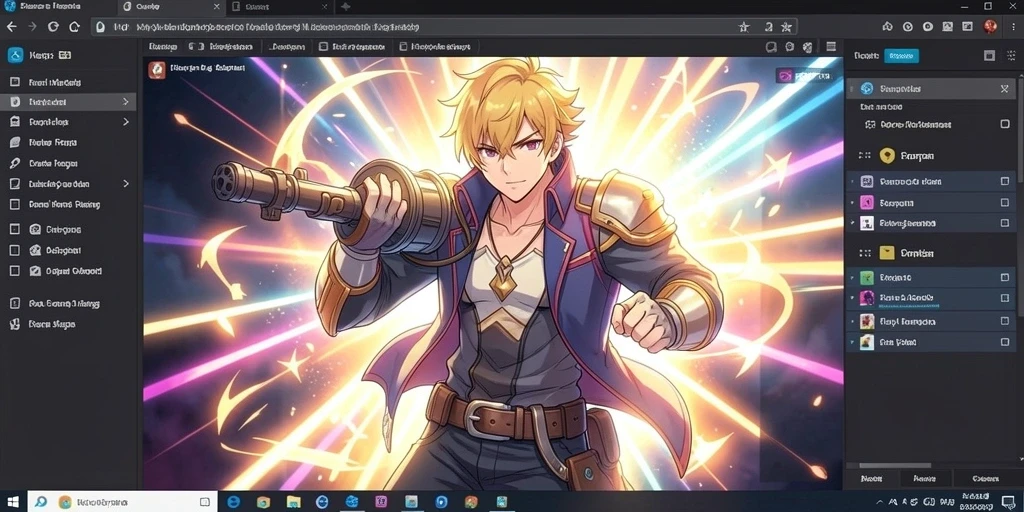The height and width of the screenshot is (512, 1024).
Task: Tick the checkbox on the lavender-thumbnail layer row
Action: [x=1005, y=182]
